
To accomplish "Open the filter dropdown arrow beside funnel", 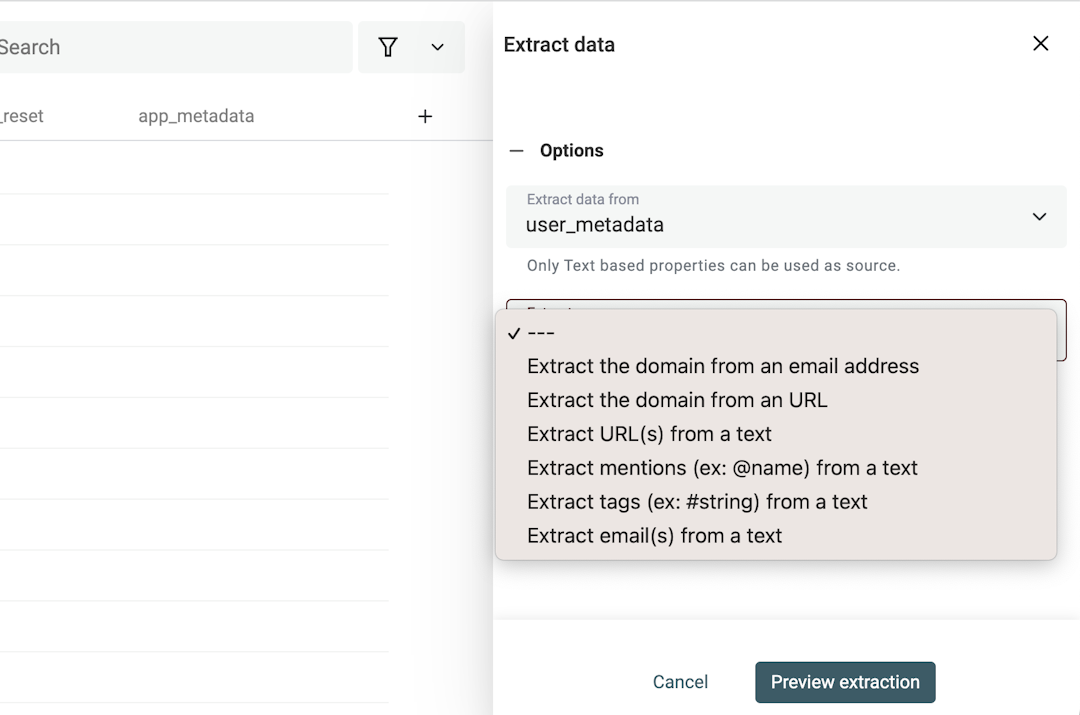I will [436, 46].
